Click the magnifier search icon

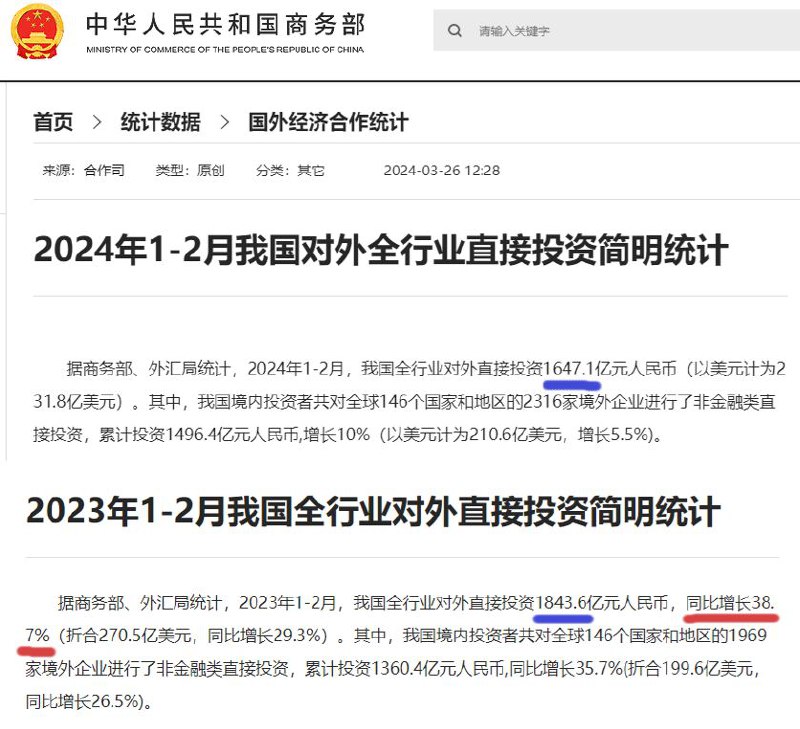point(455,31)
